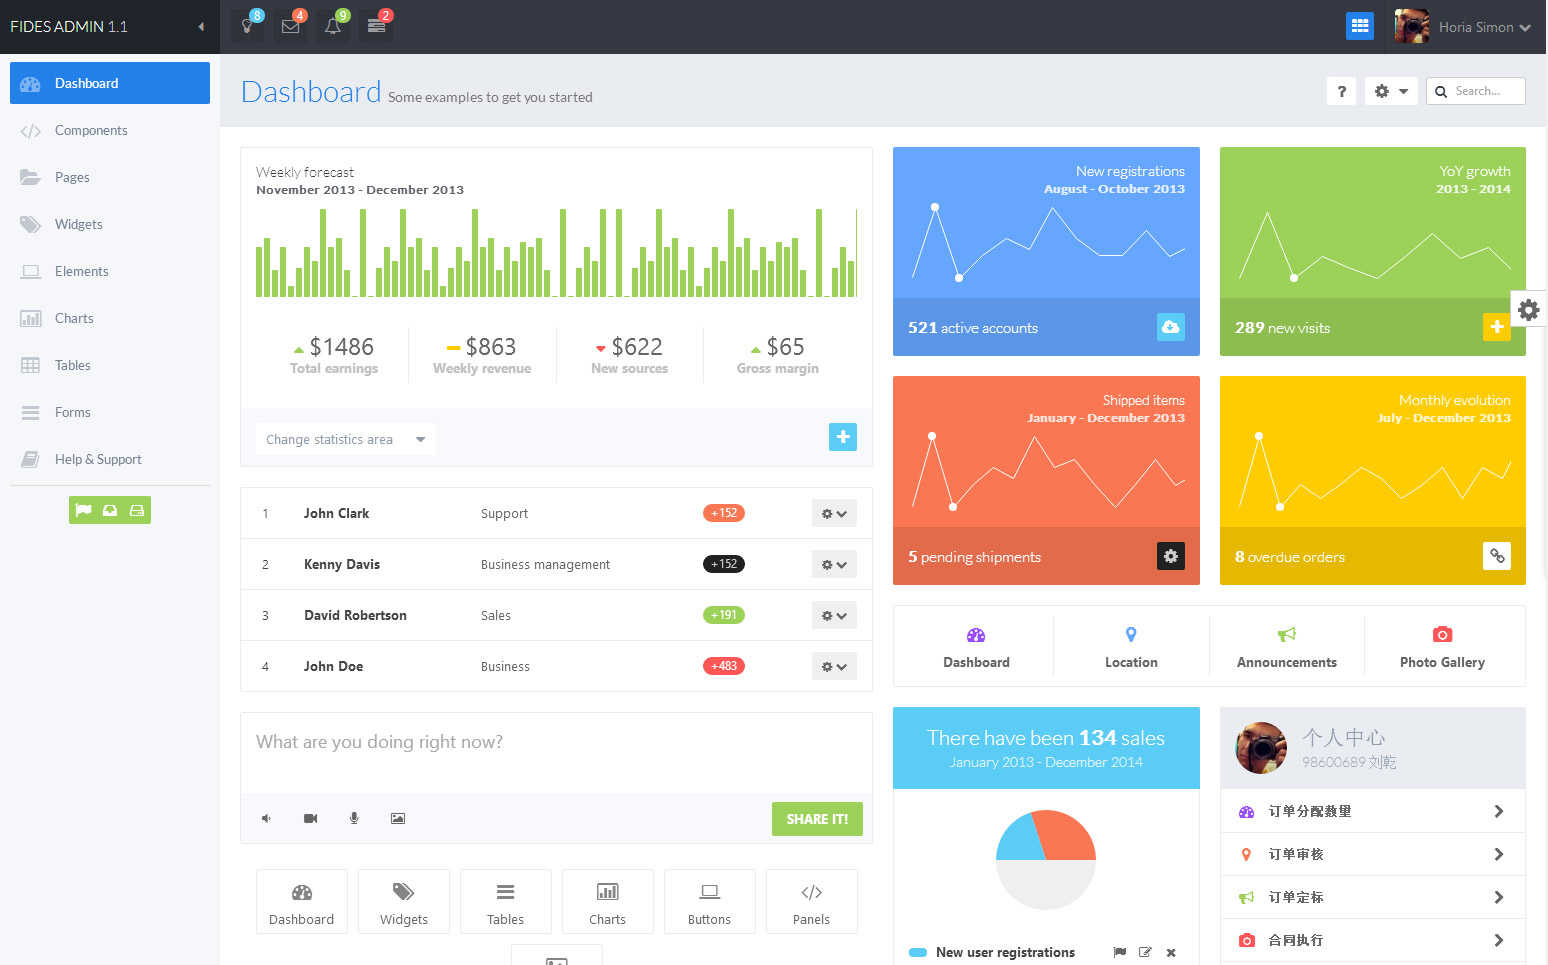This screenshot has height=965, width=1548.
Task: Open Pages in the sidebar menu
Action: pos(110,177)
